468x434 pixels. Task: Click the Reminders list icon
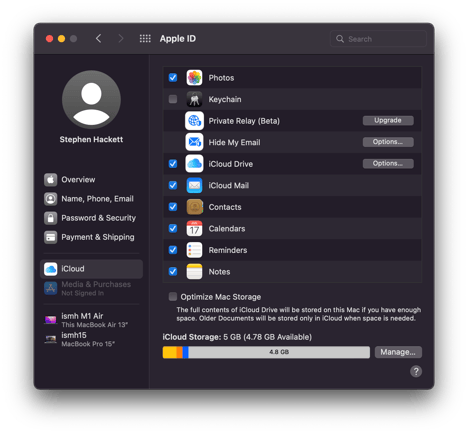pos(194,250)
